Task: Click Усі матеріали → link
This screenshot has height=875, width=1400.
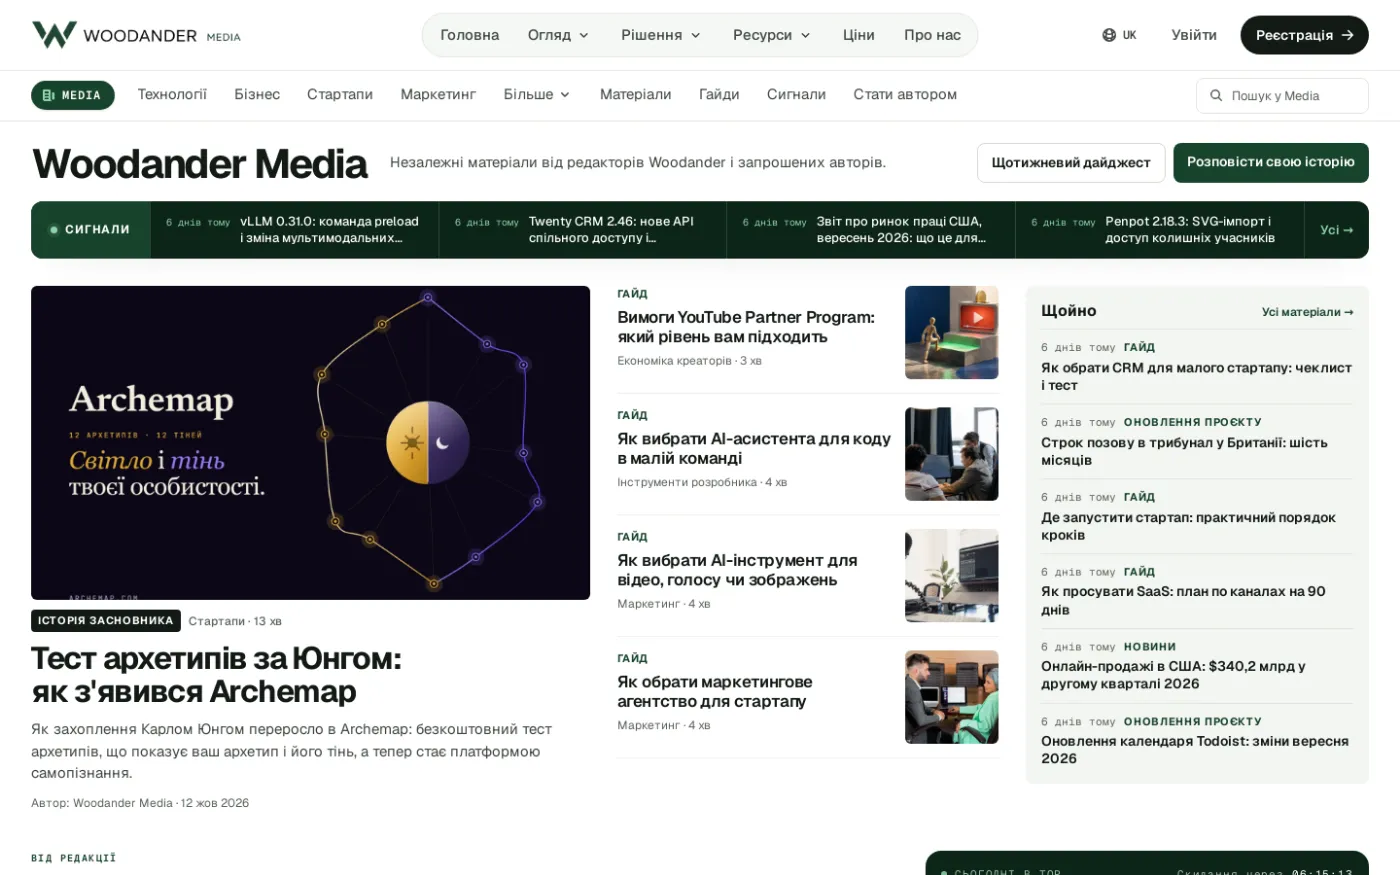Action: [1307, 312]
